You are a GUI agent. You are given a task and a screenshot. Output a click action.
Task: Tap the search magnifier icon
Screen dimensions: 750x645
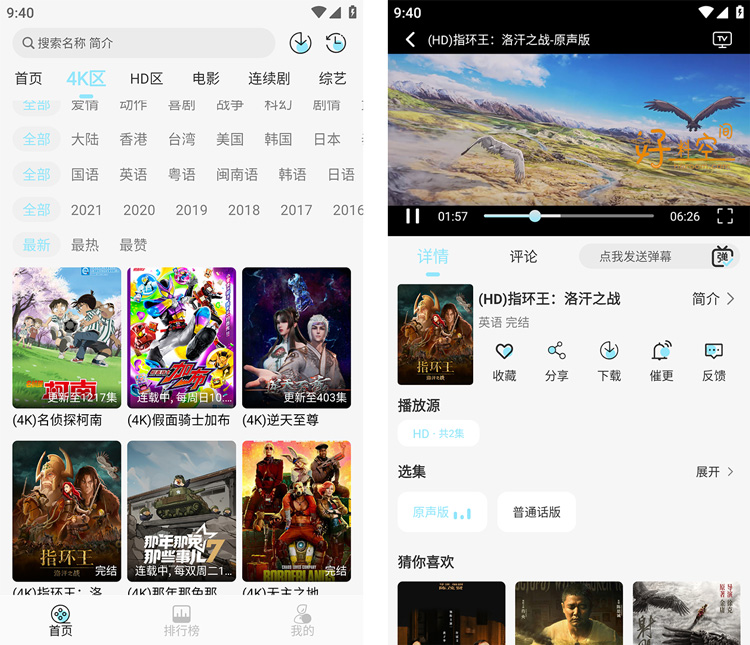(x=28, y=43)
